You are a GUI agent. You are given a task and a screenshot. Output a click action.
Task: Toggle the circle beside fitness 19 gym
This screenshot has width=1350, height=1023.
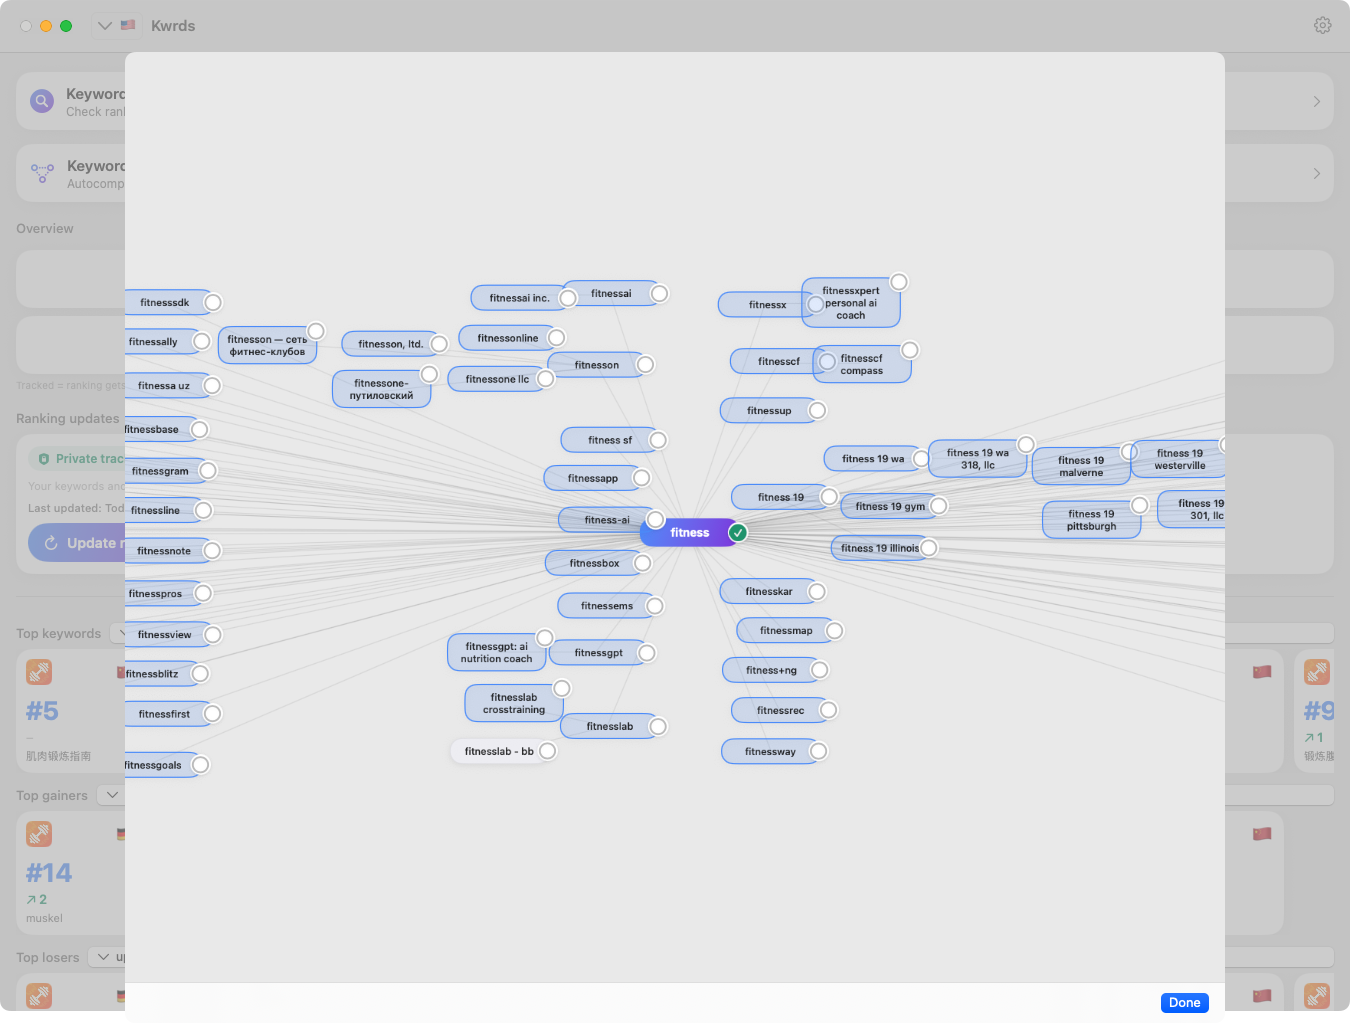point(939,507)
